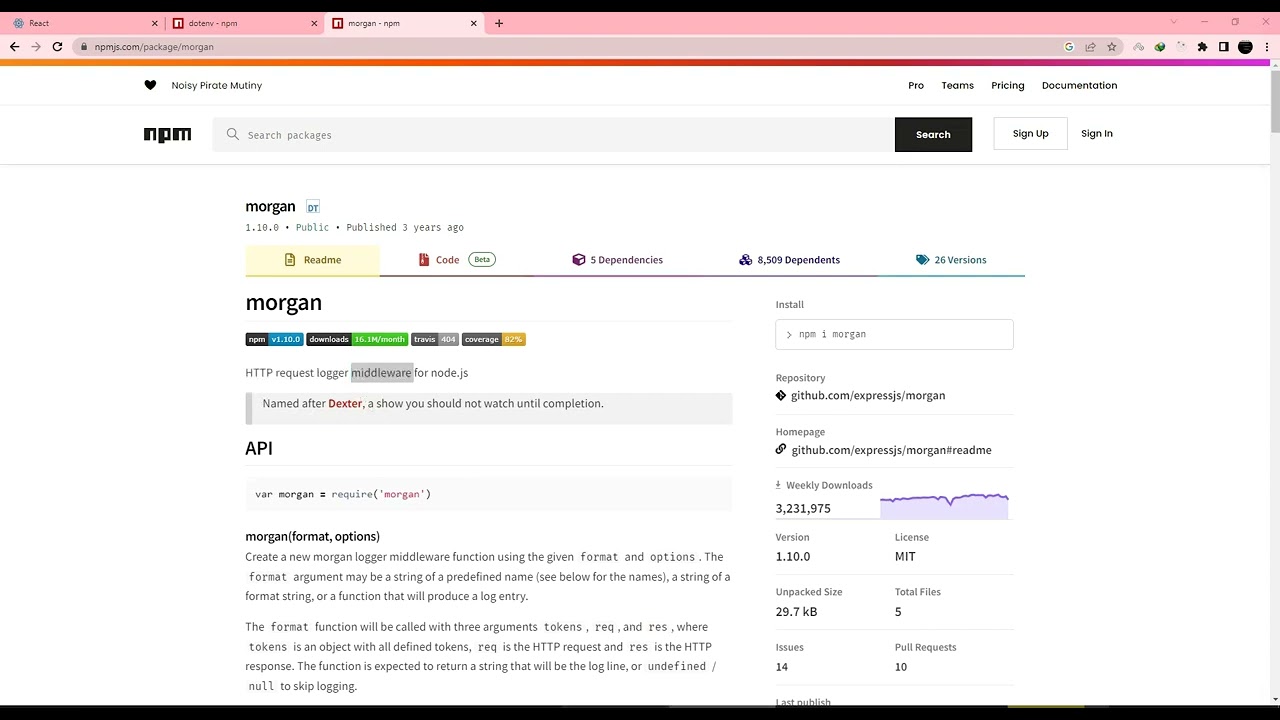Reload the page with the refresh icon

pyautogui.click(x=57, y=47)
